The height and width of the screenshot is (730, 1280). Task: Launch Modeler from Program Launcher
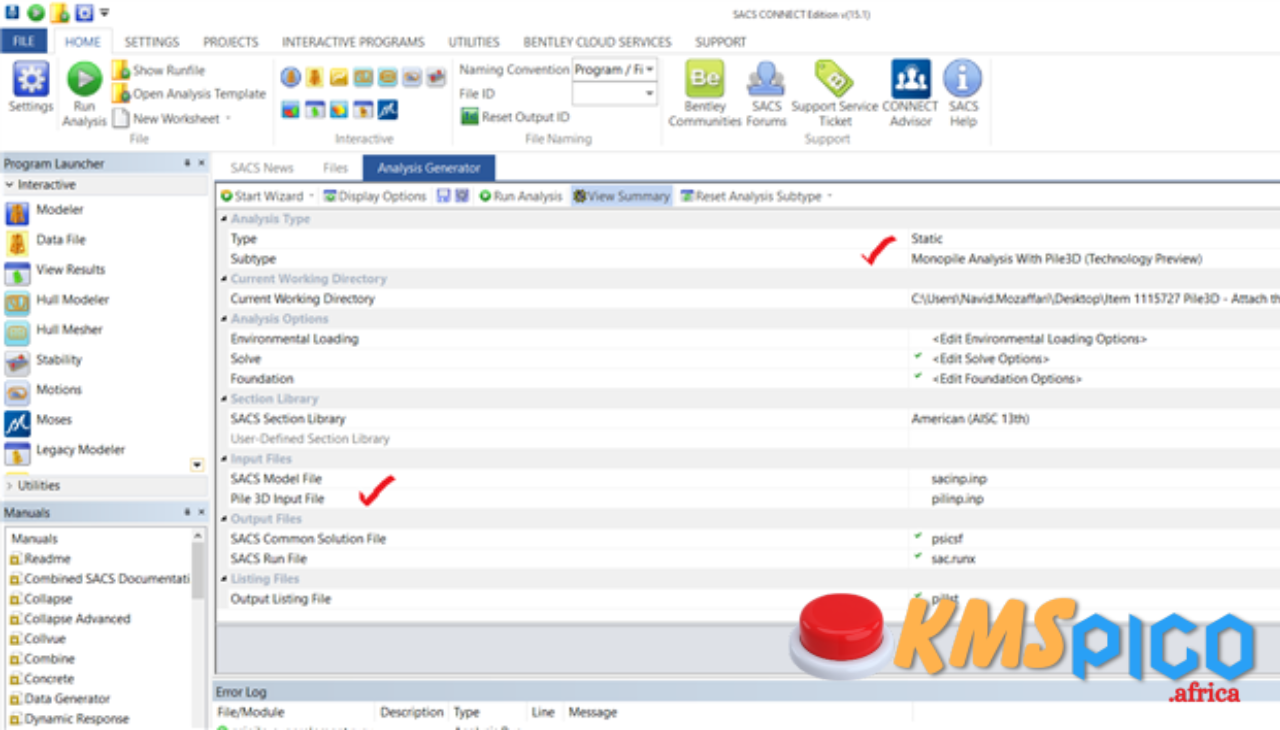point(47,211)
